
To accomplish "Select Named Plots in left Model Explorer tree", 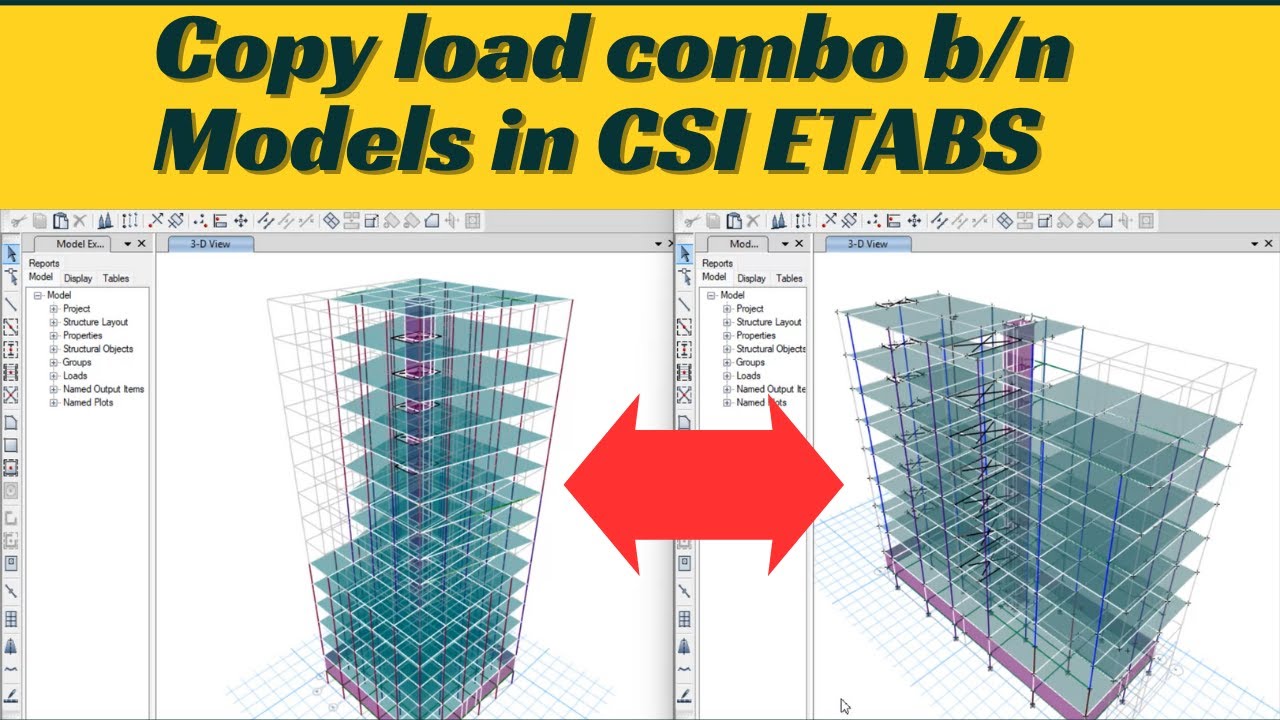I will [88, 403].
